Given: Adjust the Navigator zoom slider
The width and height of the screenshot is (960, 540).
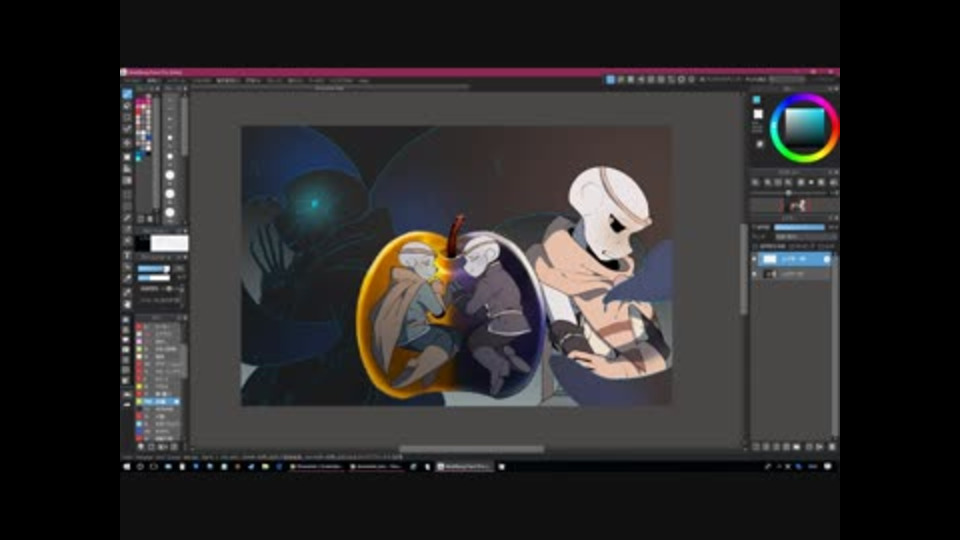Looking at the screenshot, I should 788,193.
